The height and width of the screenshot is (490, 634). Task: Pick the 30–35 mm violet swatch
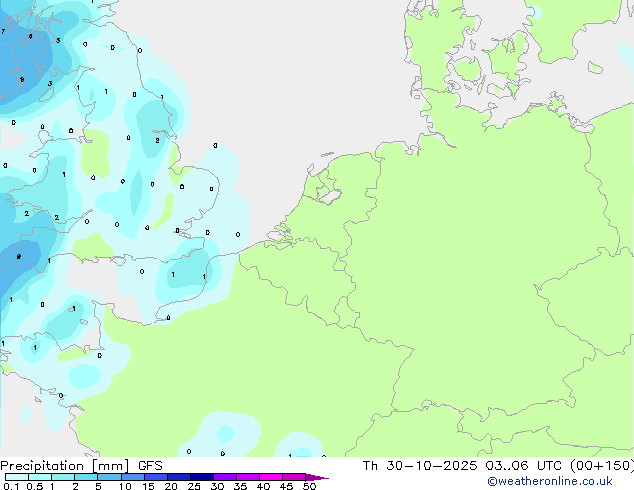tap(224, 477)
